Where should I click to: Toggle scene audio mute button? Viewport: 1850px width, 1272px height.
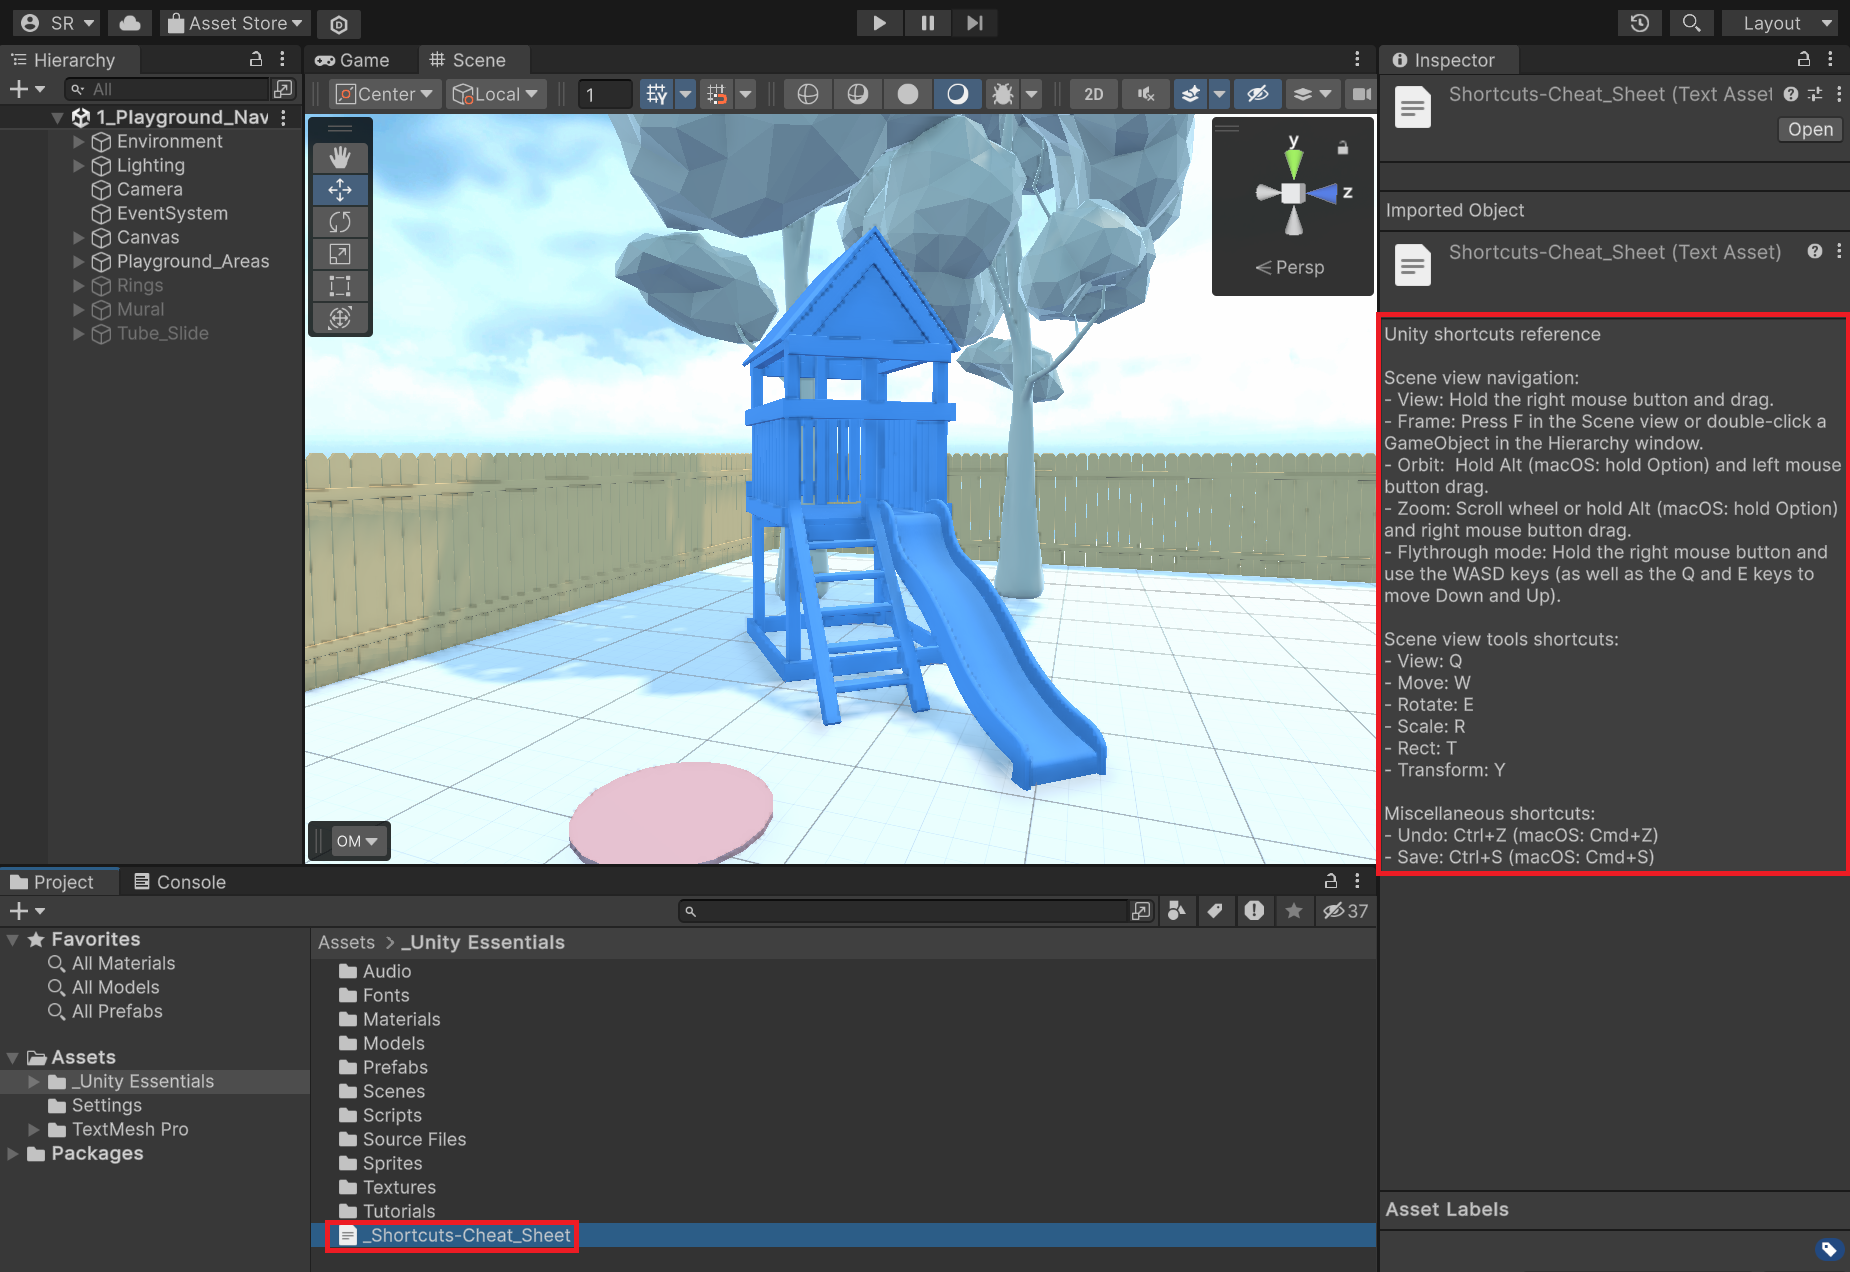1146,94
